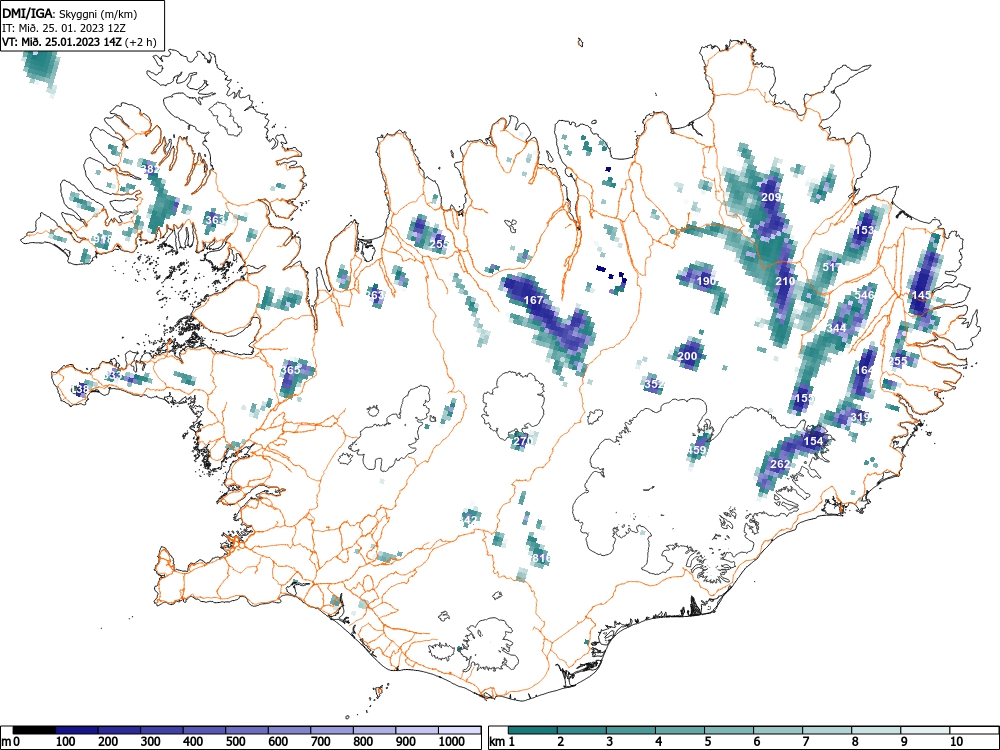1000x750 pixels.
Task: Click the visibility value 816 in the south
Action: tap(540, 558)
